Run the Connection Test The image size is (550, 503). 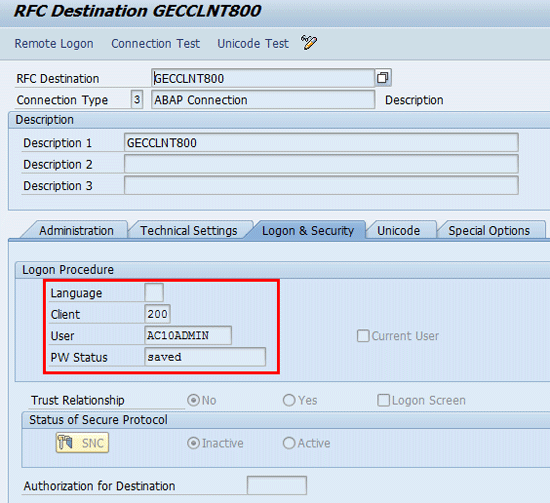coord(155,43)
